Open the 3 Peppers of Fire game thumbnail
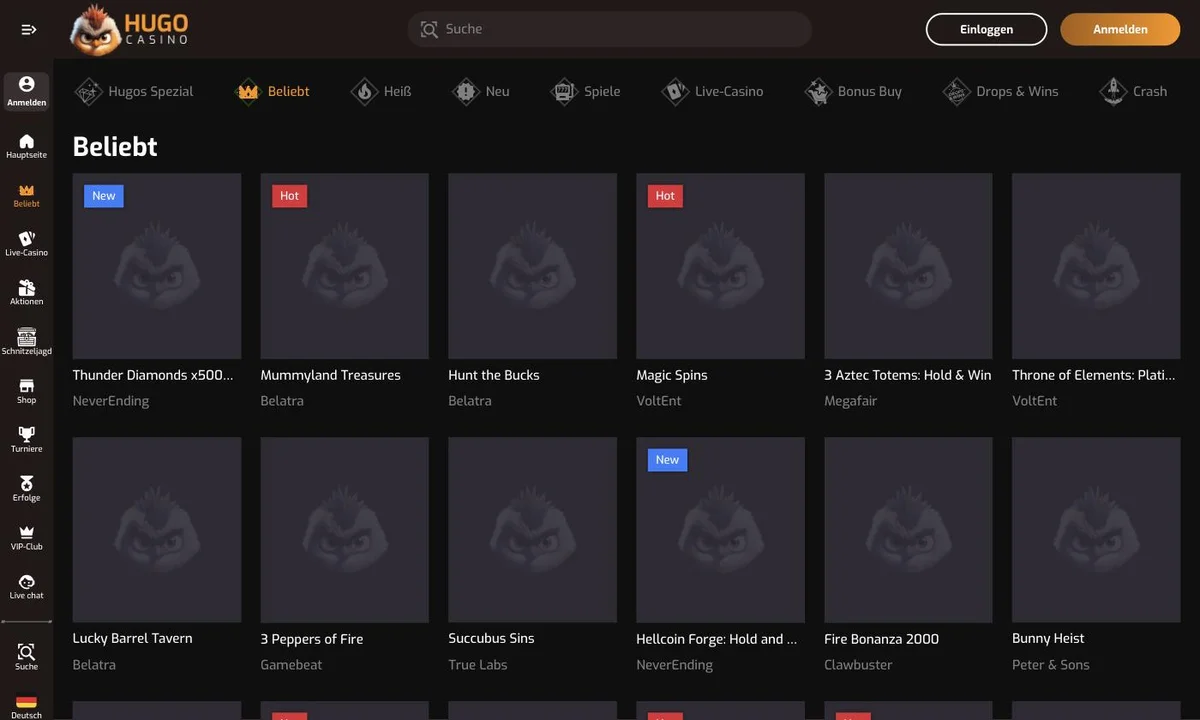This screenshot has height=720, width=1200. [x=345, y=530]
